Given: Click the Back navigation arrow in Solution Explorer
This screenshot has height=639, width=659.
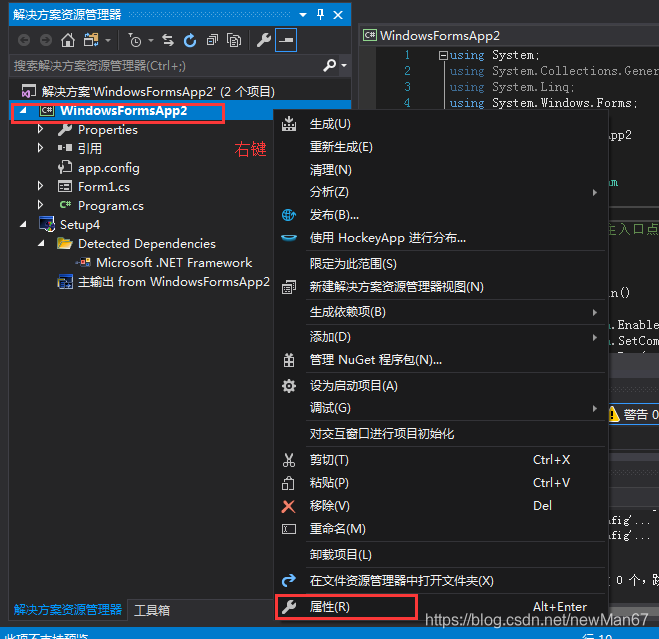Looking at the screenshot, I should click(x=24, y=40).
